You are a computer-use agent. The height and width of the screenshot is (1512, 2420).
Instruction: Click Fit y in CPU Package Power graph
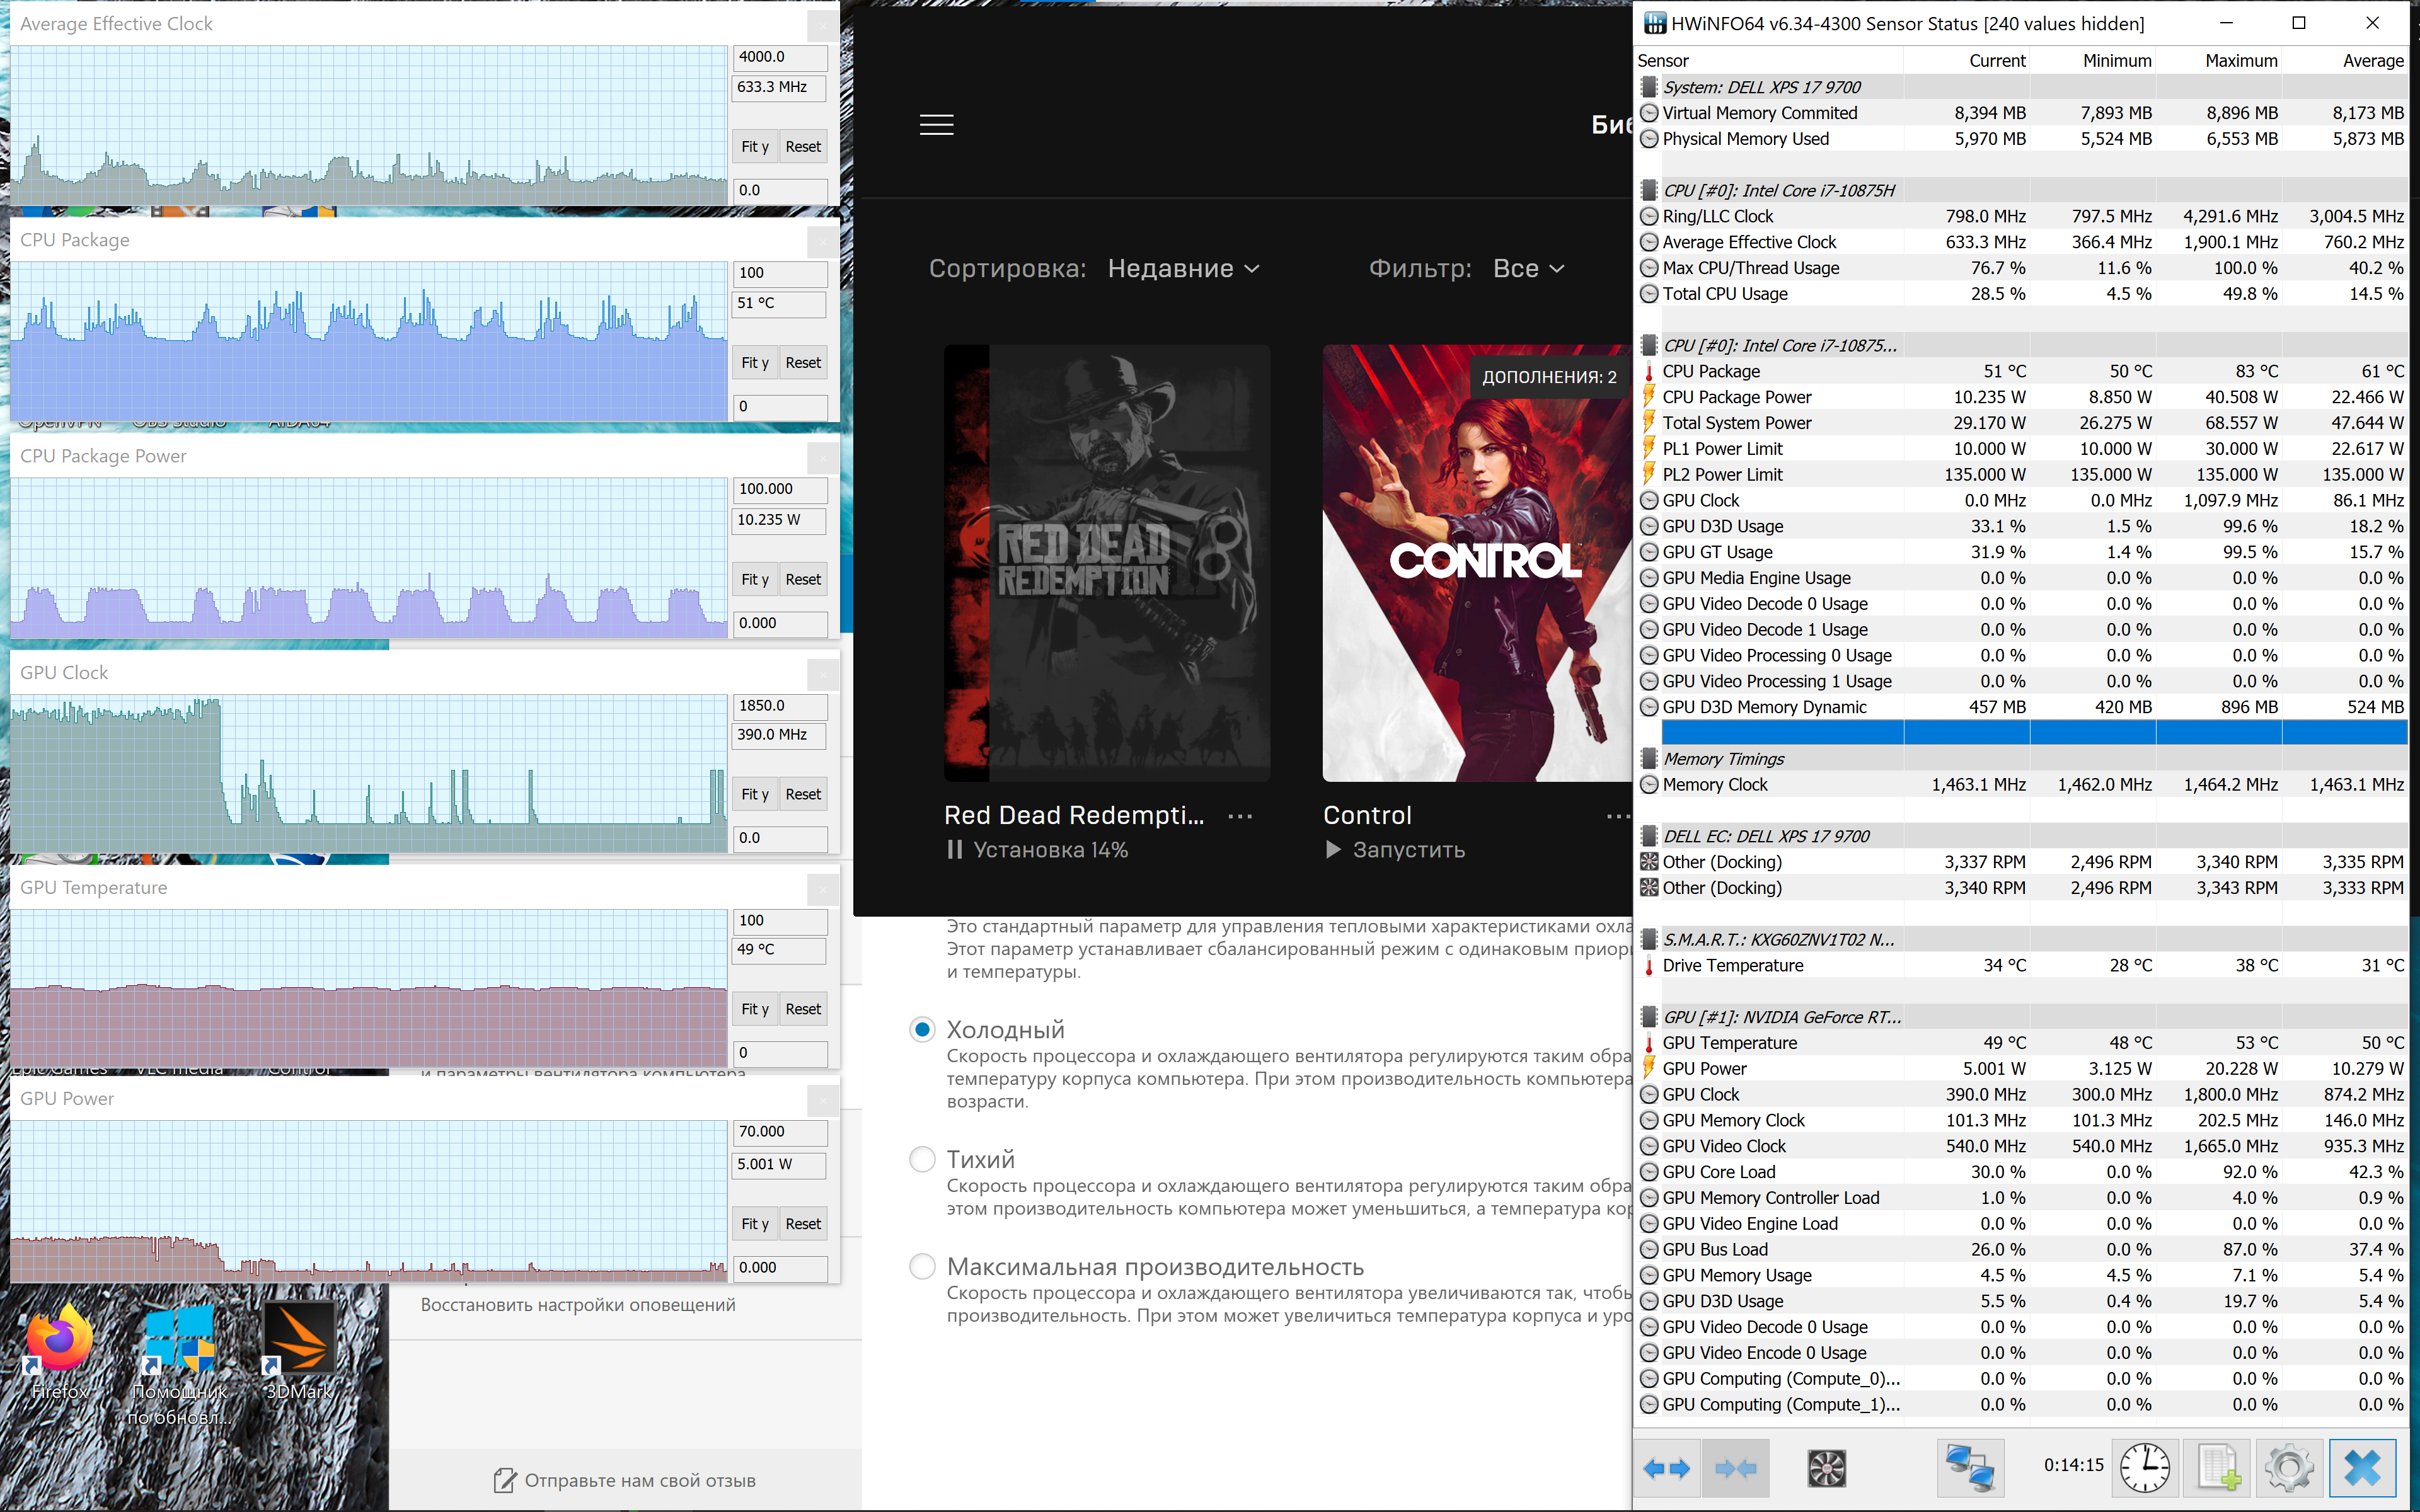755,580
